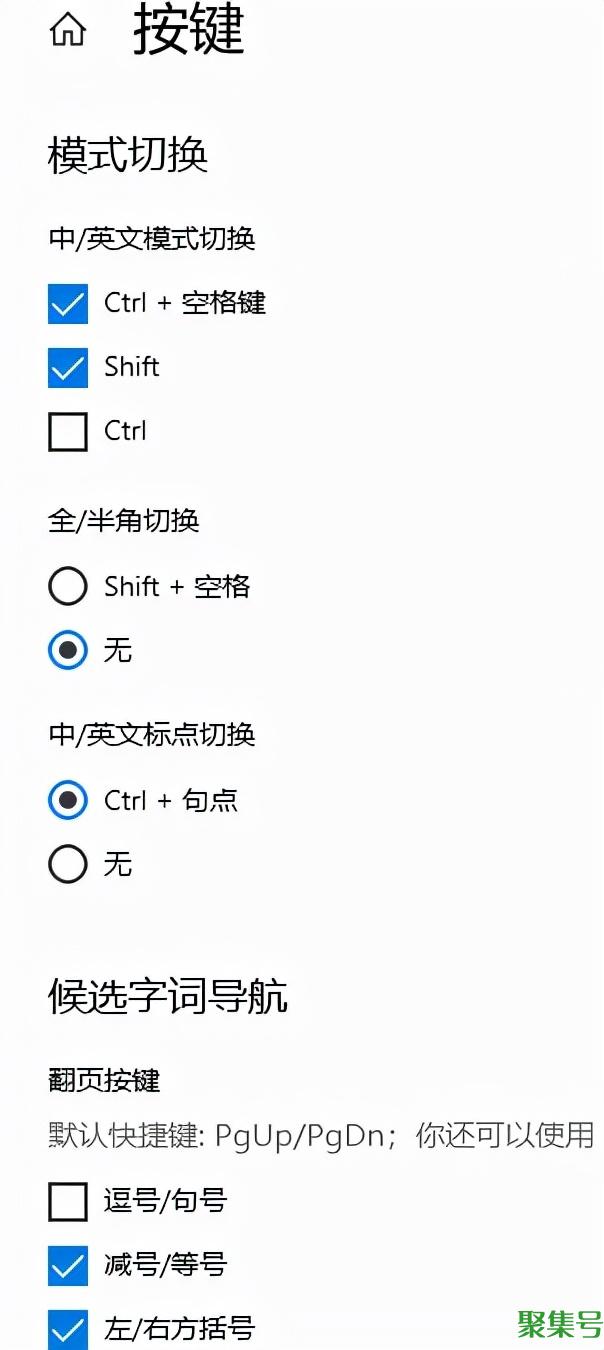Click the 按键 page title
604x1350 pixels.
point(184,32)
